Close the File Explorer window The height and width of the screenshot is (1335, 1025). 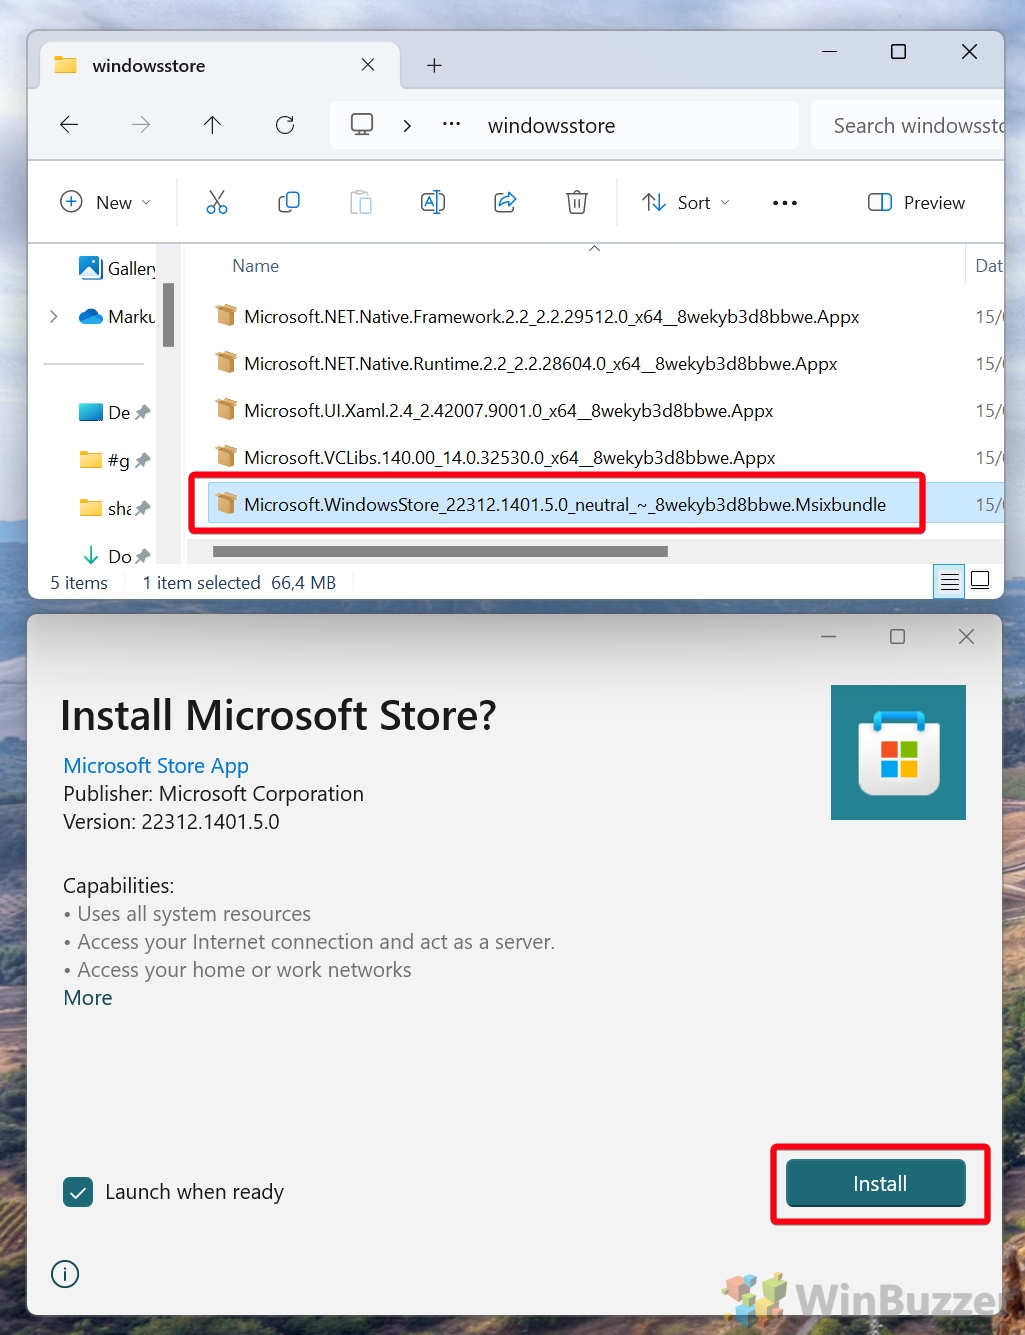coord(969,52)
